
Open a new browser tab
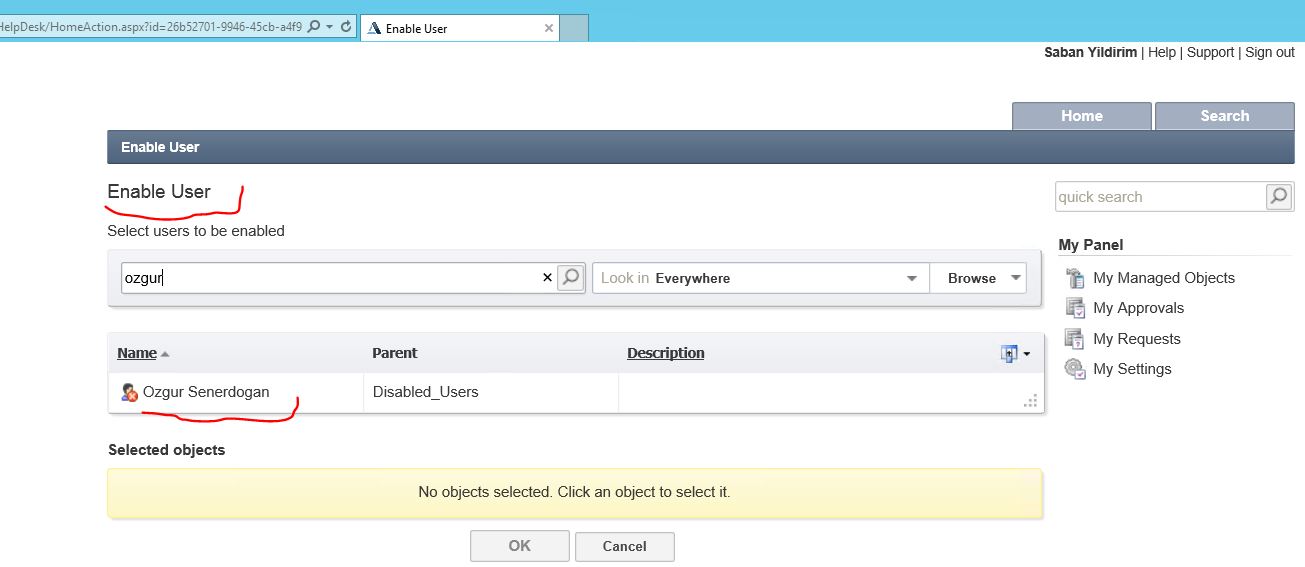(x=574, y=28)
